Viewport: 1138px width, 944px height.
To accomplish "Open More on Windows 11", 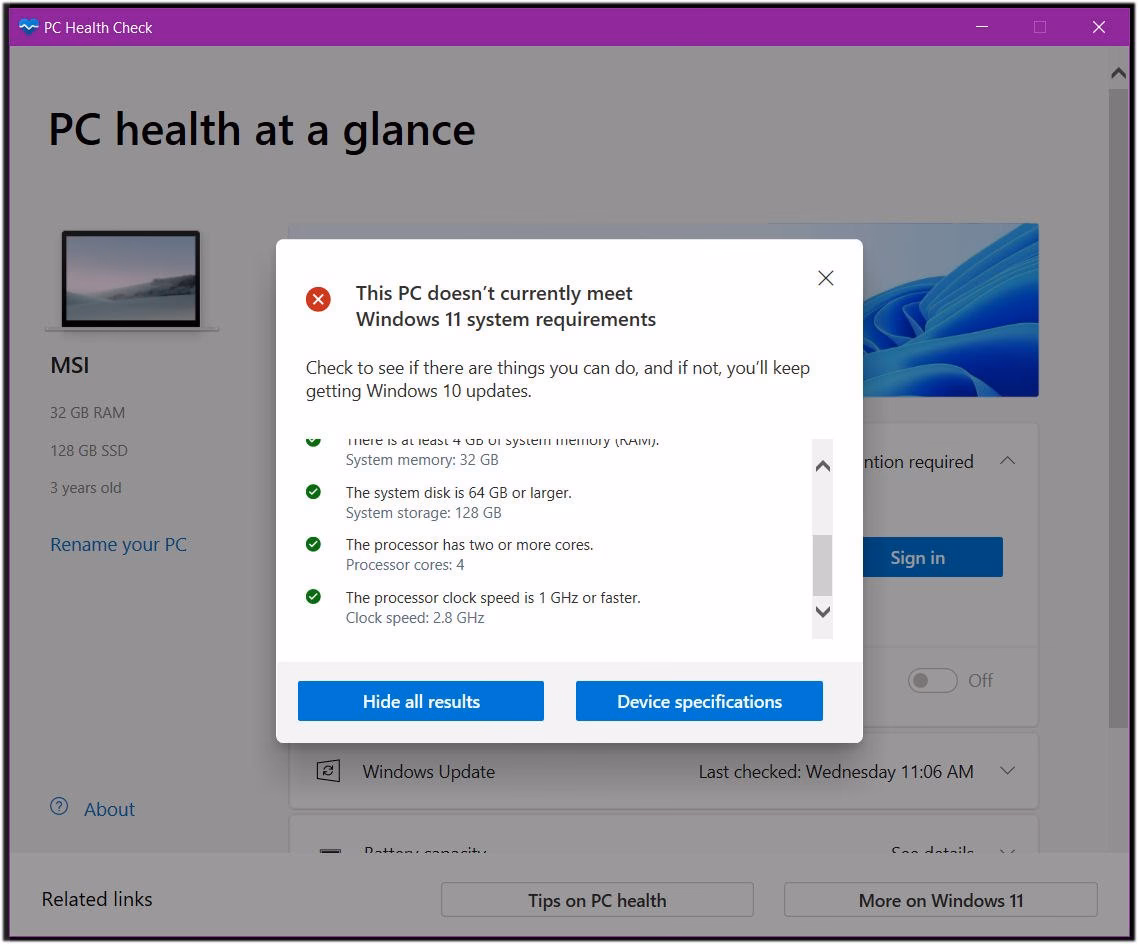I will [x=940, y=900].
